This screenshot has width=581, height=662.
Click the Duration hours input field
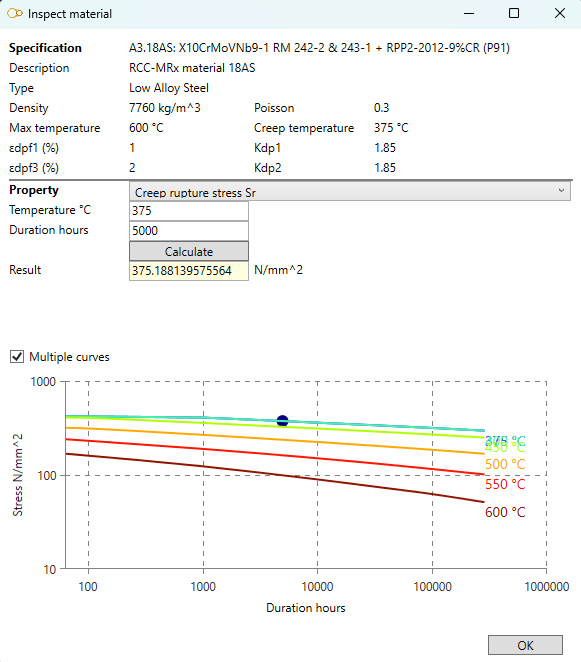click(189, 231)
